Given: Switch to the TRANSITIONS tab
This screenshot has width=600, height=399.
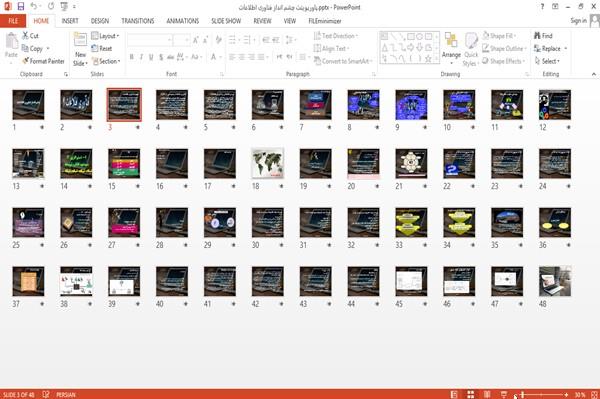Looking at the screenshot, I should [x=137, y=21].
